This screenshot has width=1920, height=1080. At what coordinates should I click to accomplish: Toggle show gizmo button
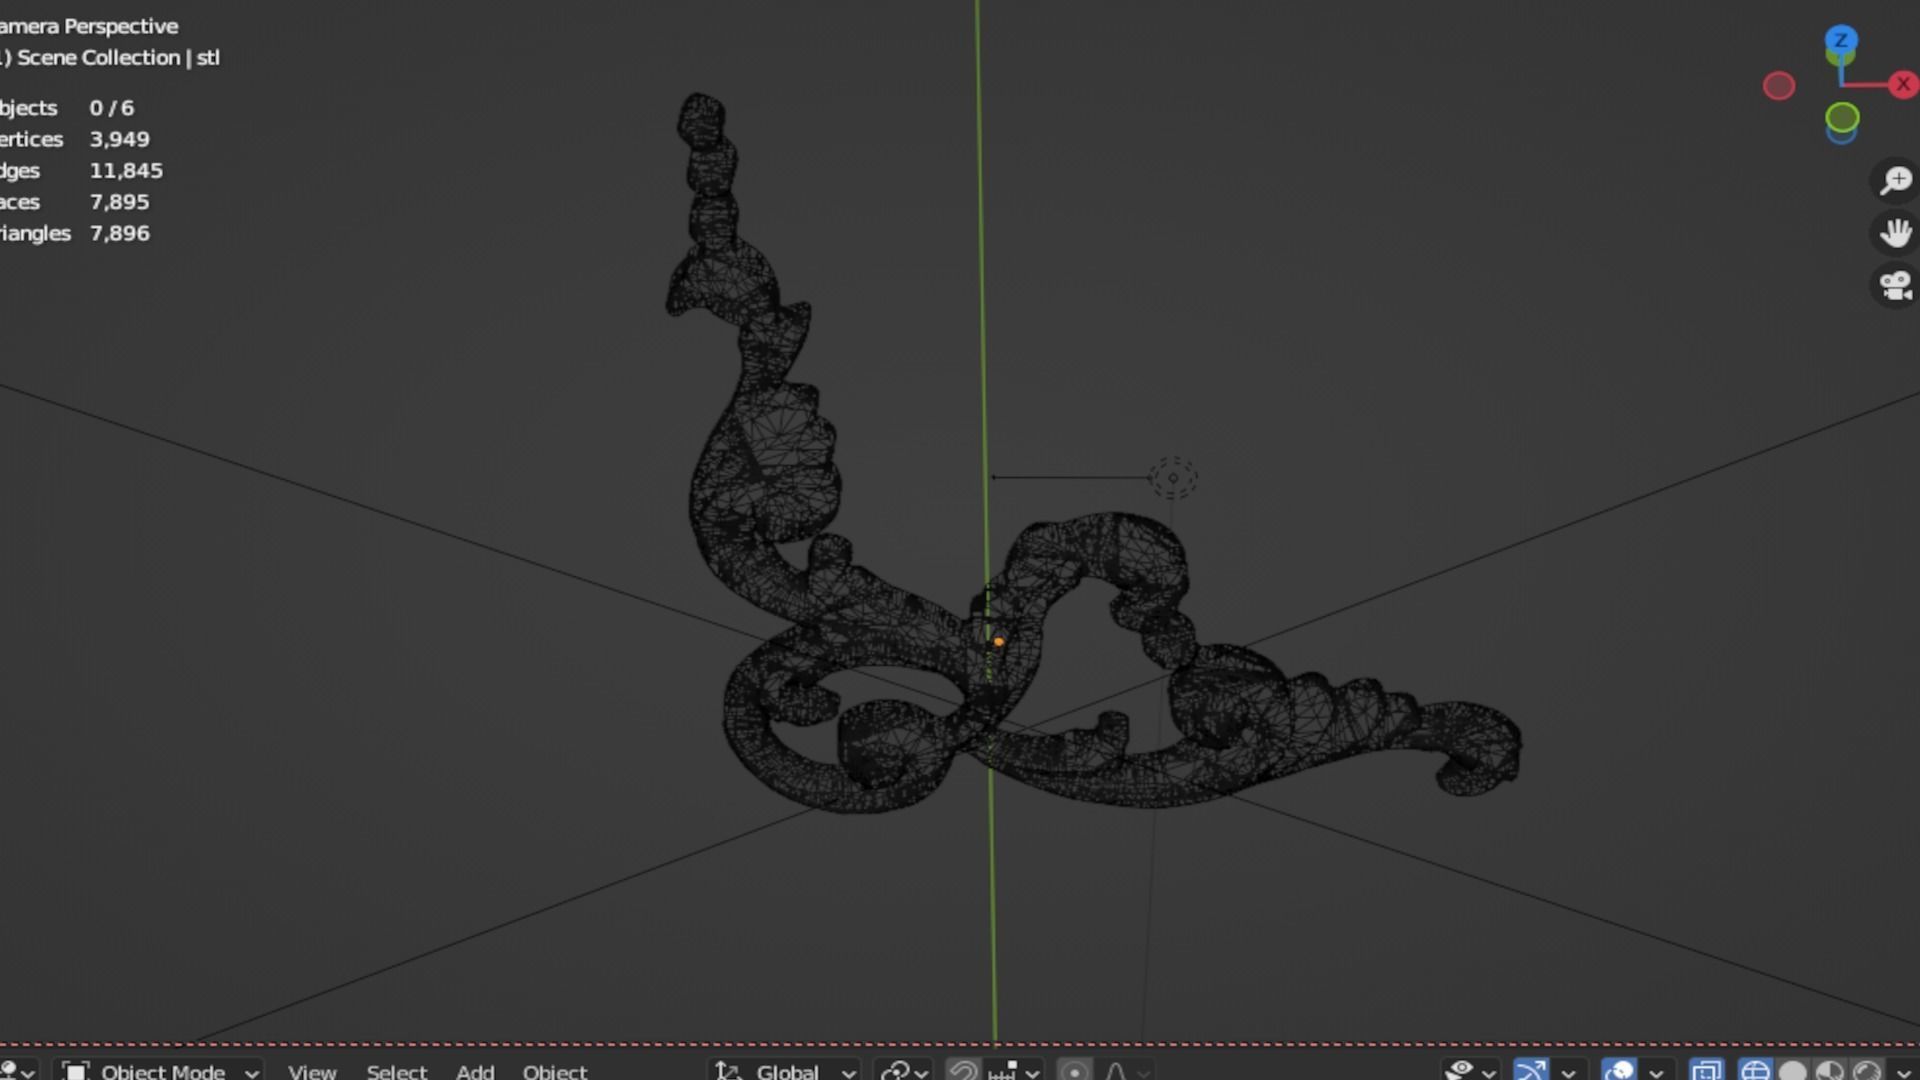click(1531, 1071)
